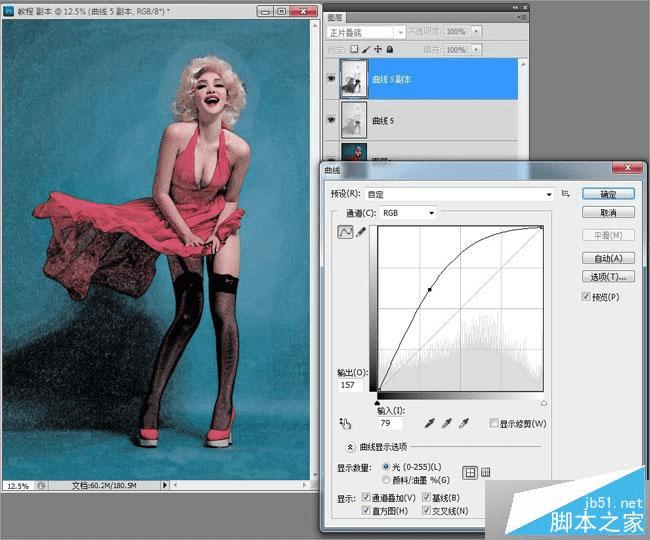Open the fill 100% slider arrow

[x=477, y=50]
